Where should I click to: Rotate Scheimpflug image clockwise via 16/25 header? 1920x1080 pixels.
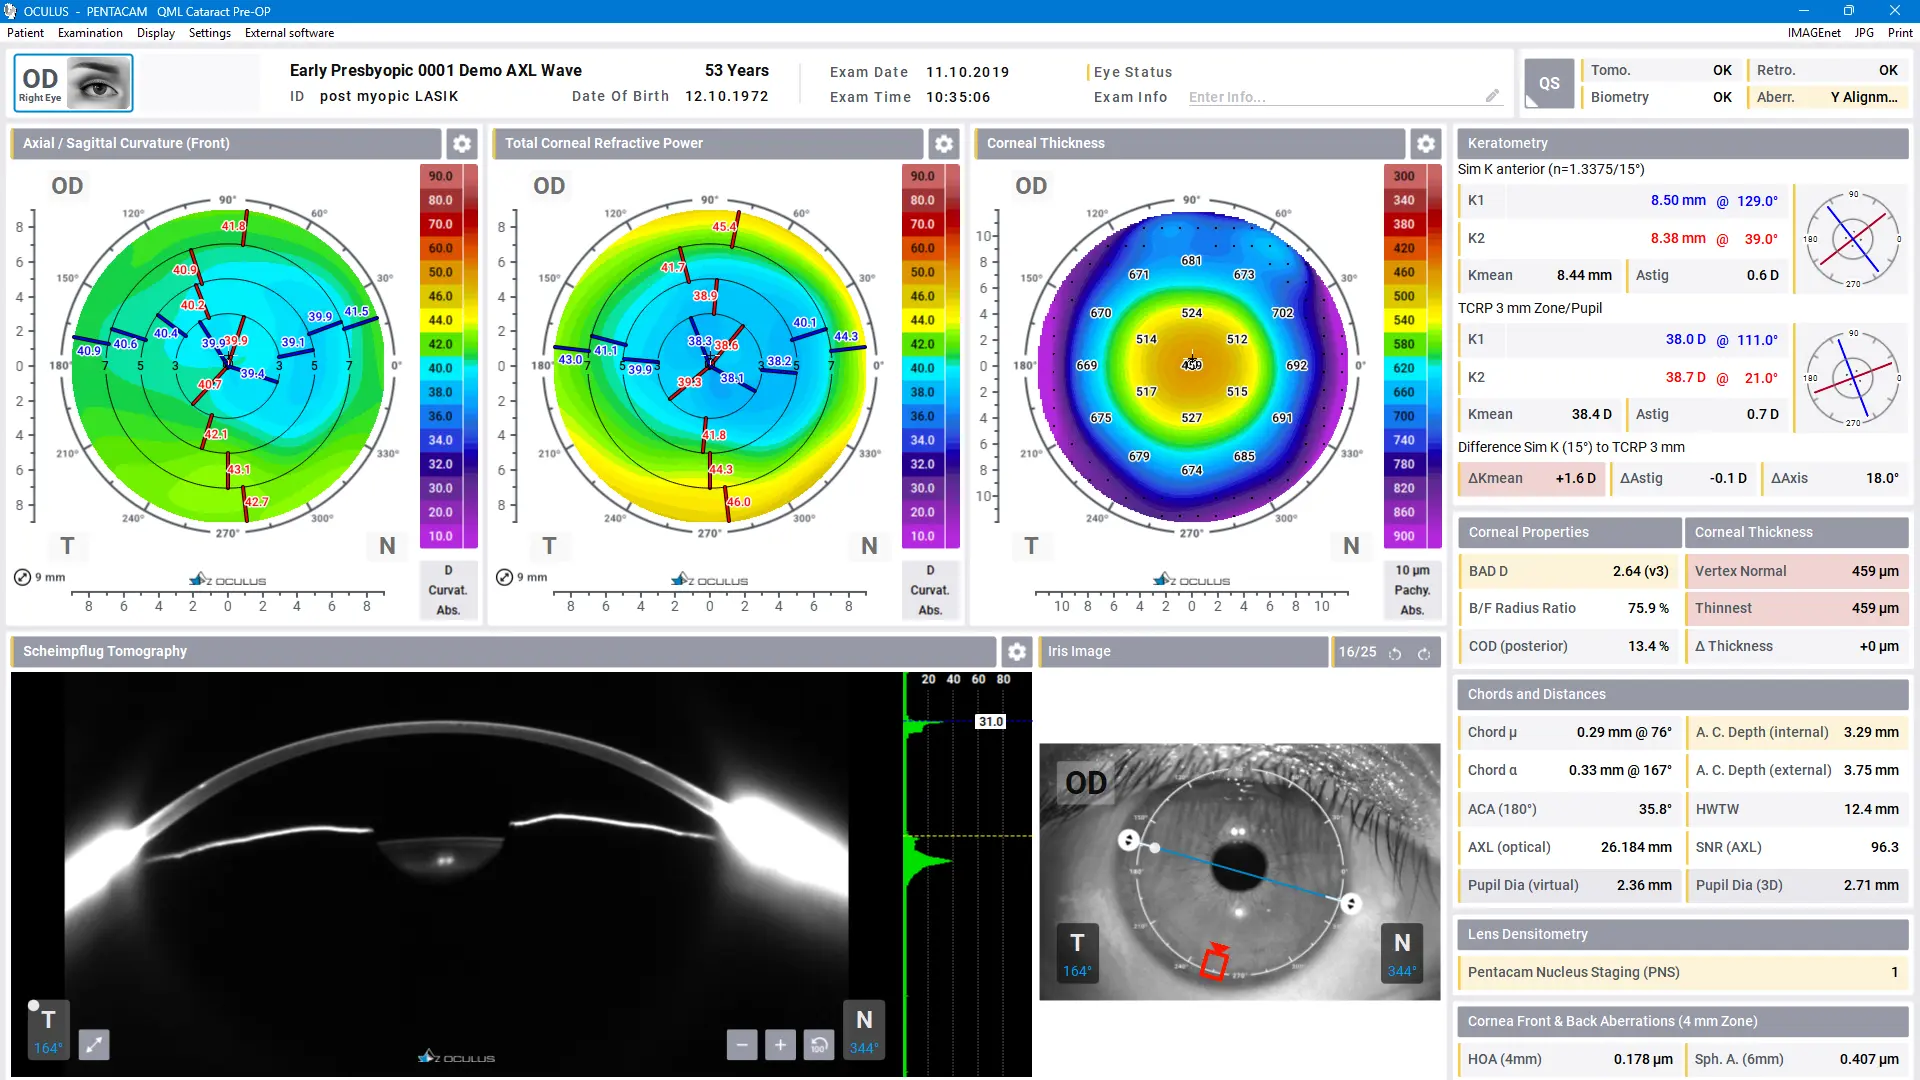coord(1424,653)
